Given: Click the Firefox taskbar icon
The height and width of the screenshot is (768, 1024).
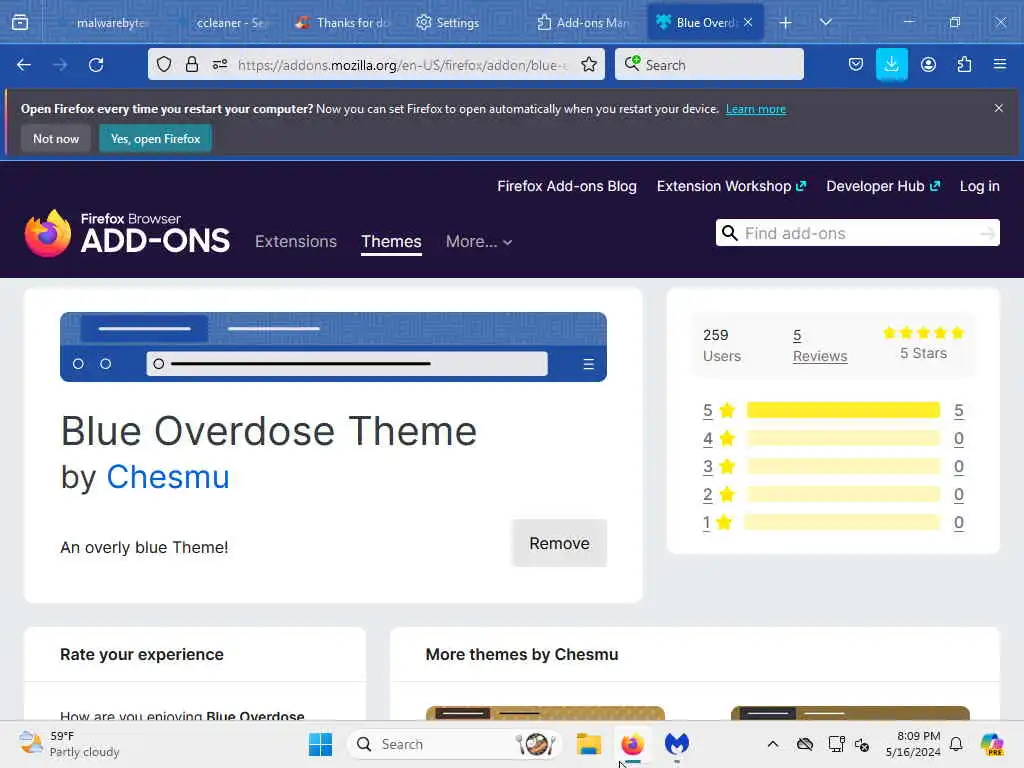Looking at the screenshot, I should (632, 744).
